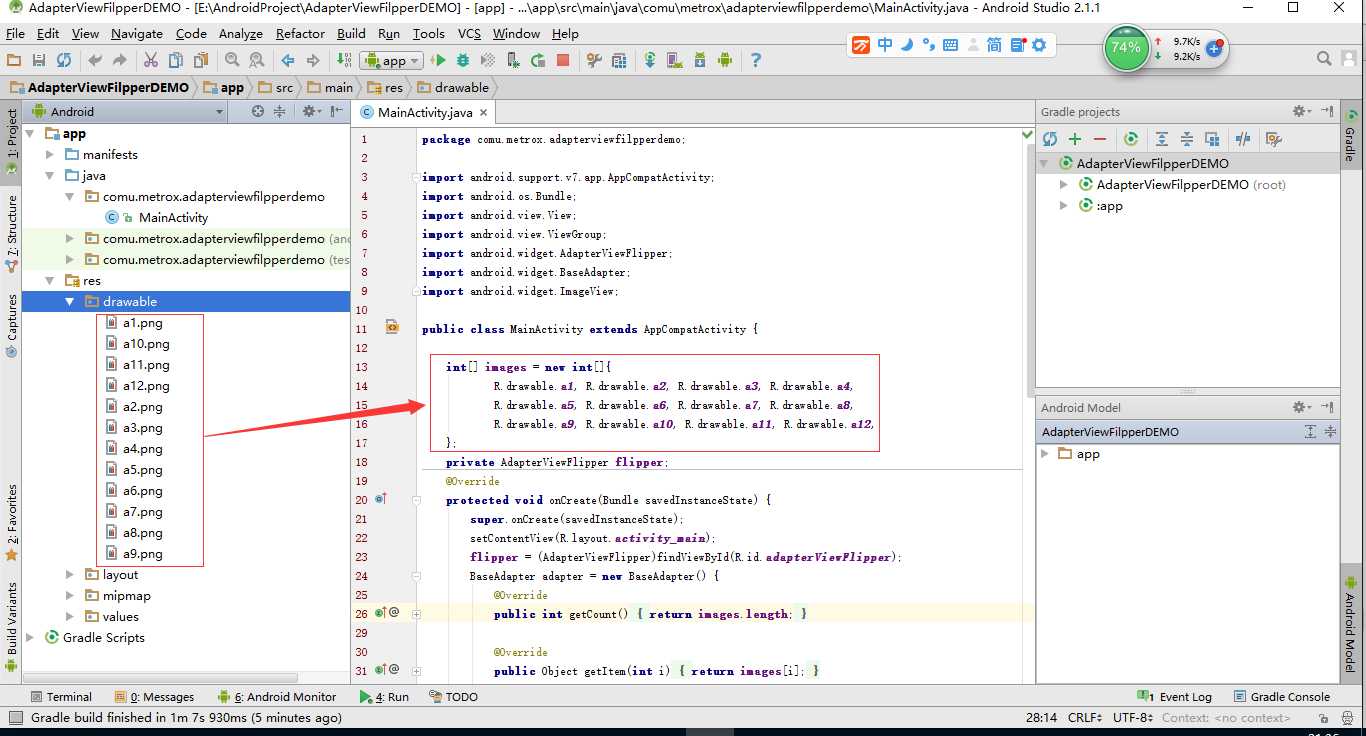1366x736 pixels.
Task: Click the src breadcrumb in navigation bar
Action: [275, 87]
